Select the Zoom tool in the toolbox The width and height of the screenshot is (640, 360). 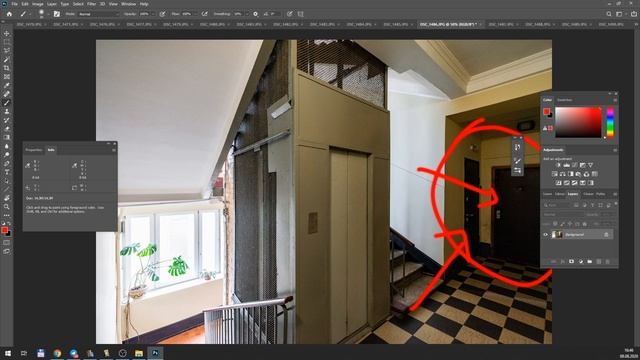[7, 207]
